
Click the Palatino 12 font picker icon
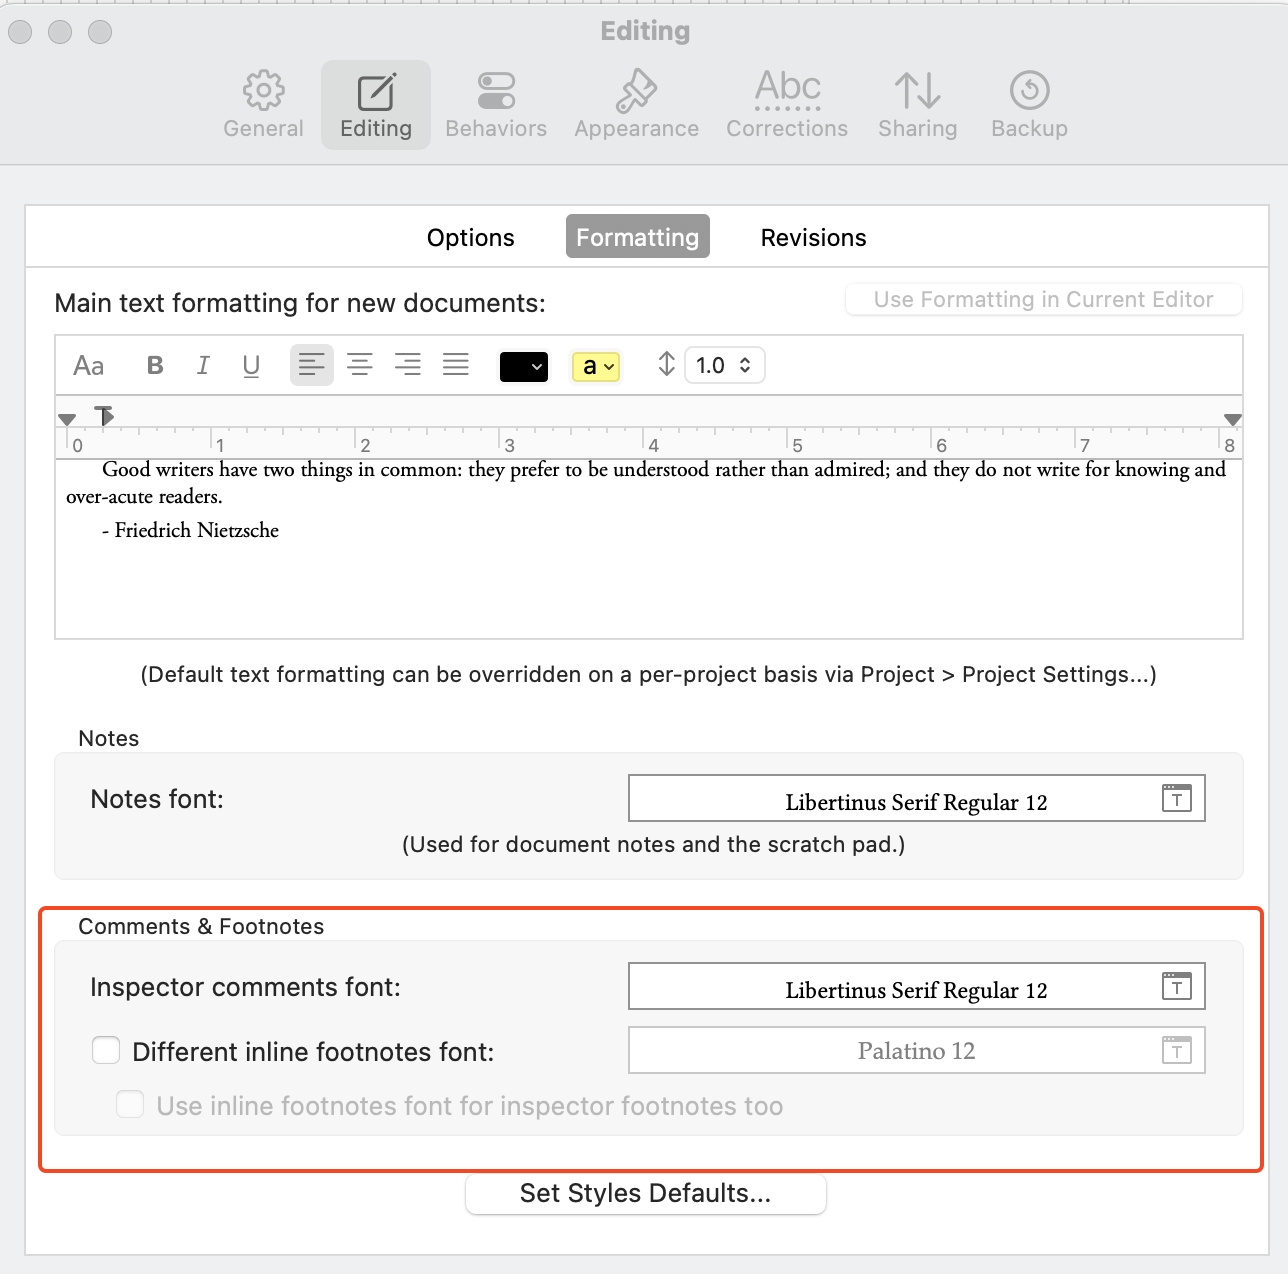pyautogui.click(x=1177, y=1050)
